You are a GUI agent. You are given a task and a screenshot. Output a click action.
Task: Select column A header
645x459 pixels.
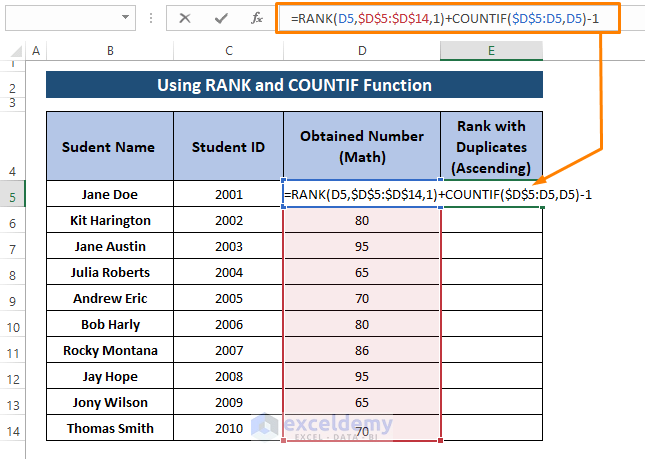click(x=36, y=51)
